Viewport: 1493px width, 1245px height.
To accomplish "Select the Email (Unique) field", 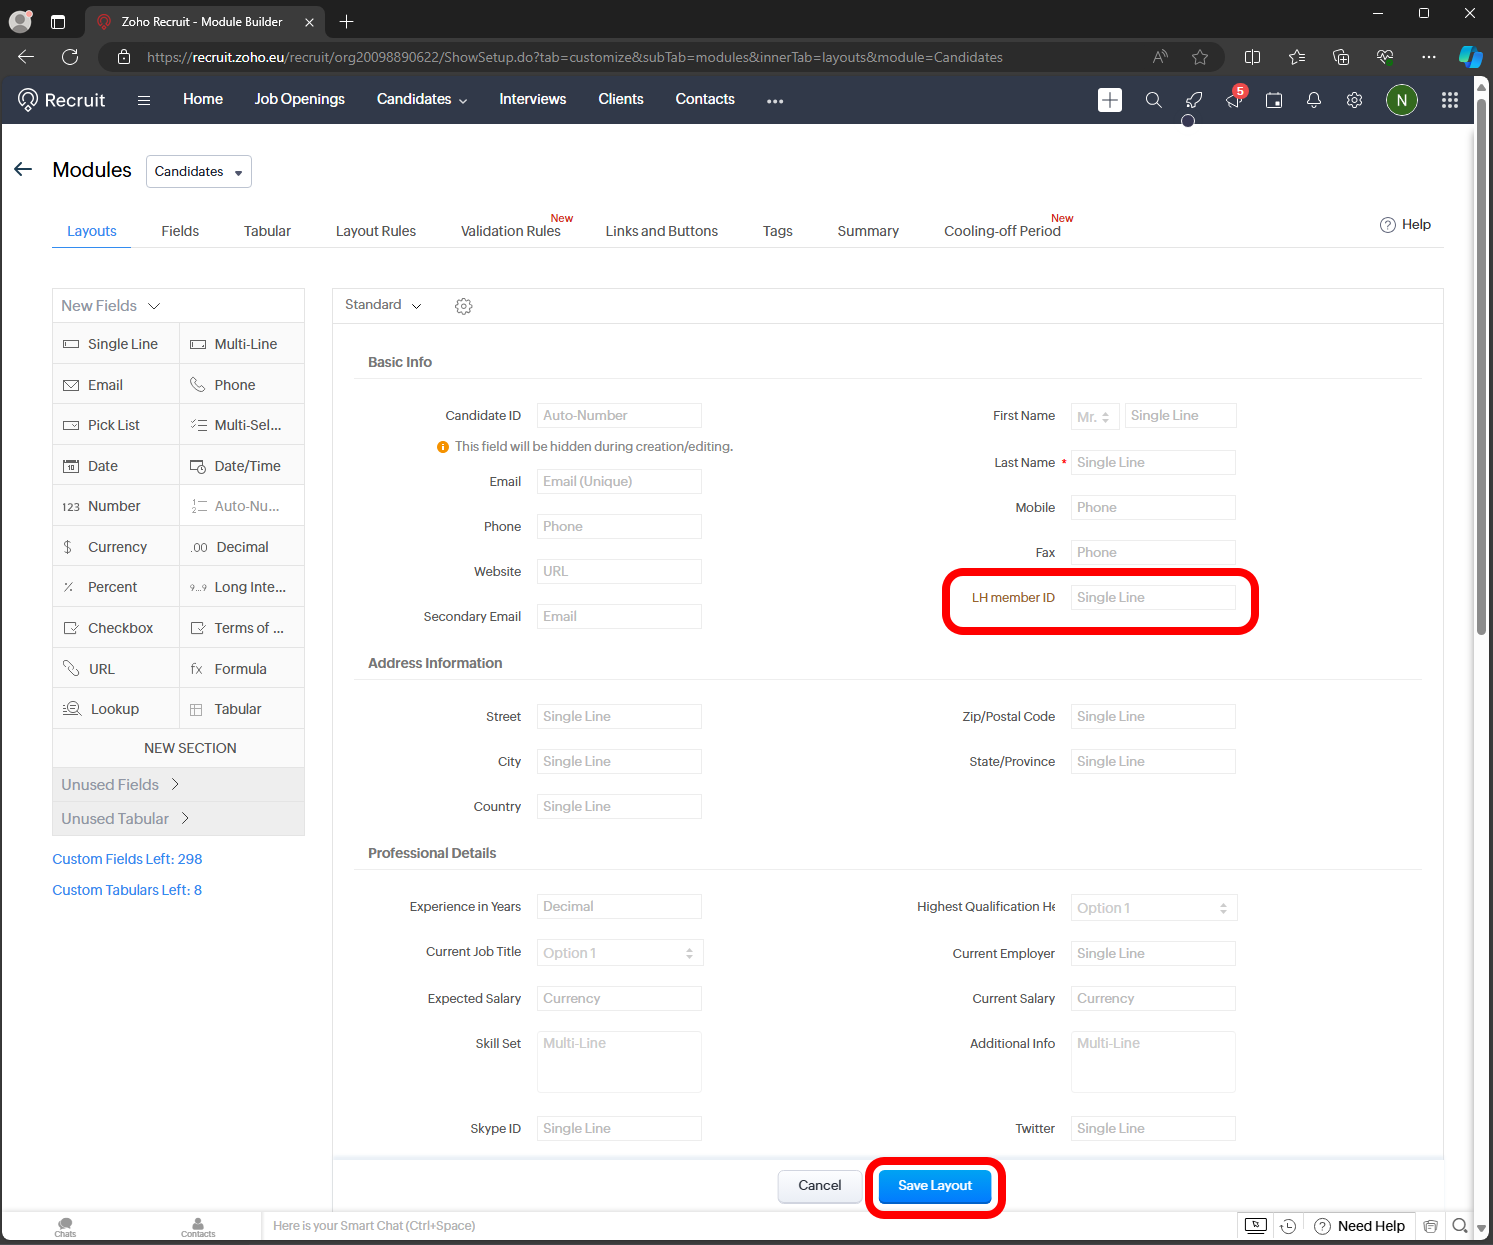I will [x=619, y=482].
